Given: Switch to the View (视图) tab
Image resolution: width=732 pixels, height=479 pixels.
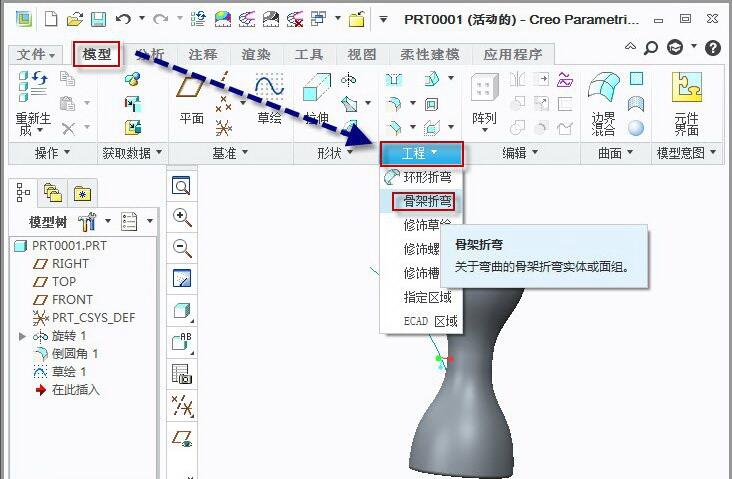Looking at the screenshot, I should [362, 54].
